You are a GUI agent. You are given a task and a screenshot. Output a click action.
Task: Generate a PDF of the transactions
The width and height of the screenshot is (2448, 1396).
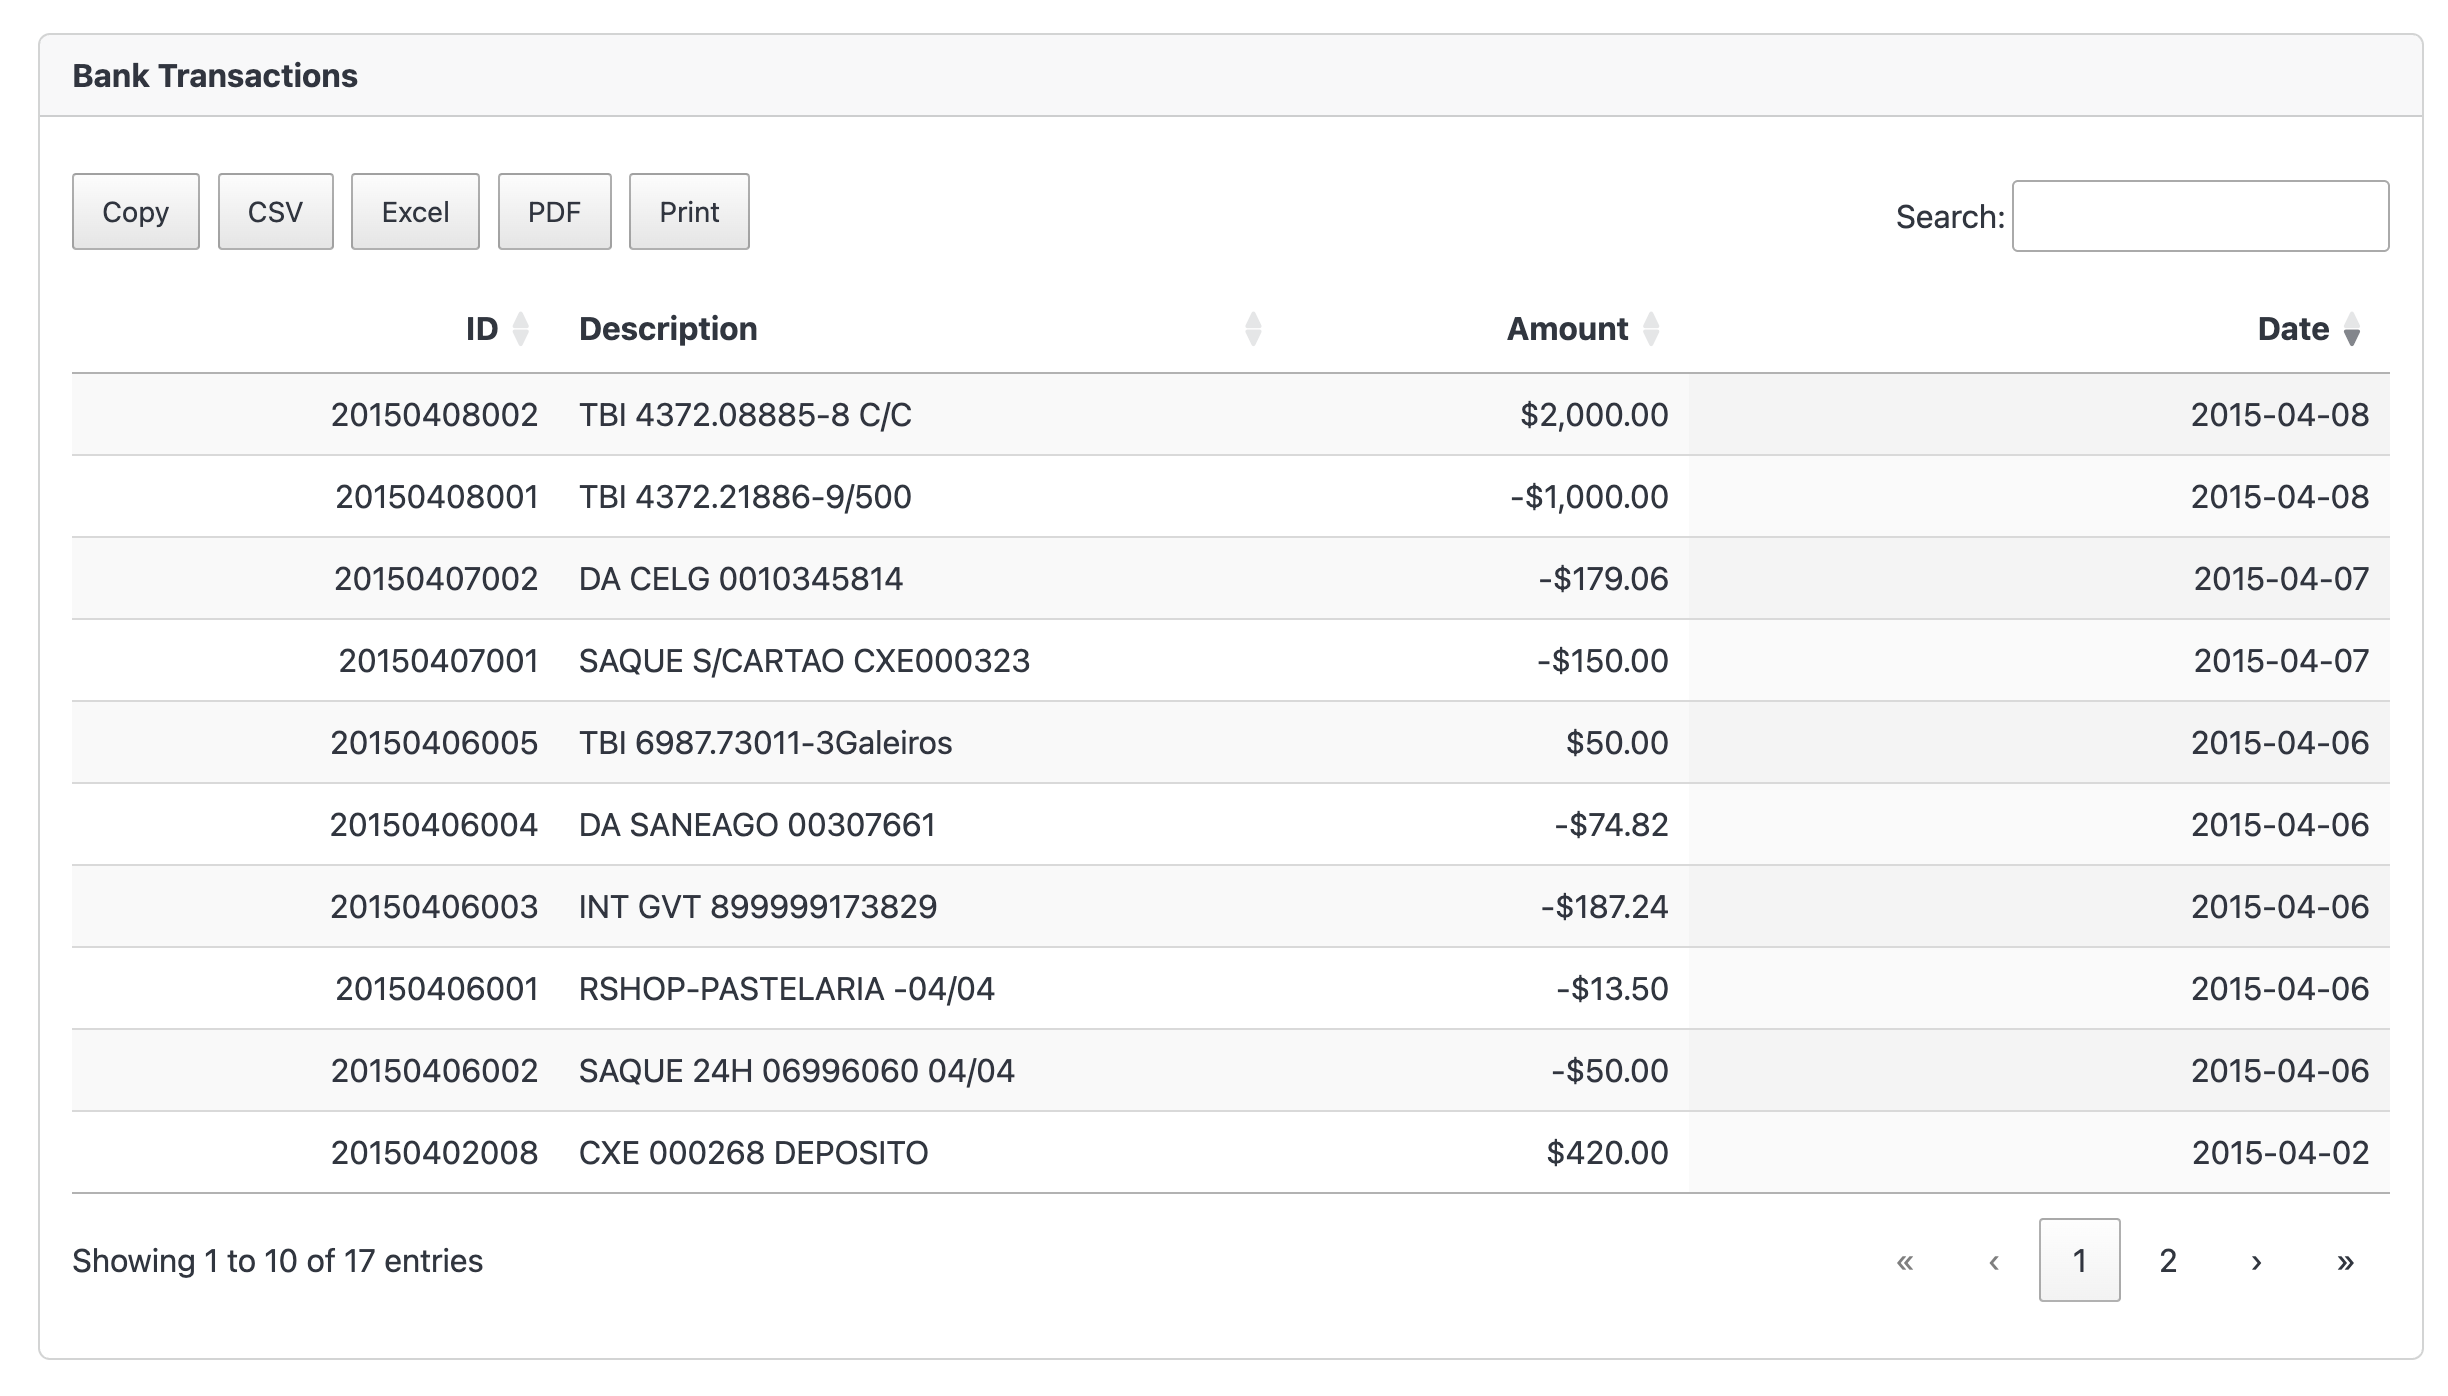pyautogui.click(x=555, y=212)
